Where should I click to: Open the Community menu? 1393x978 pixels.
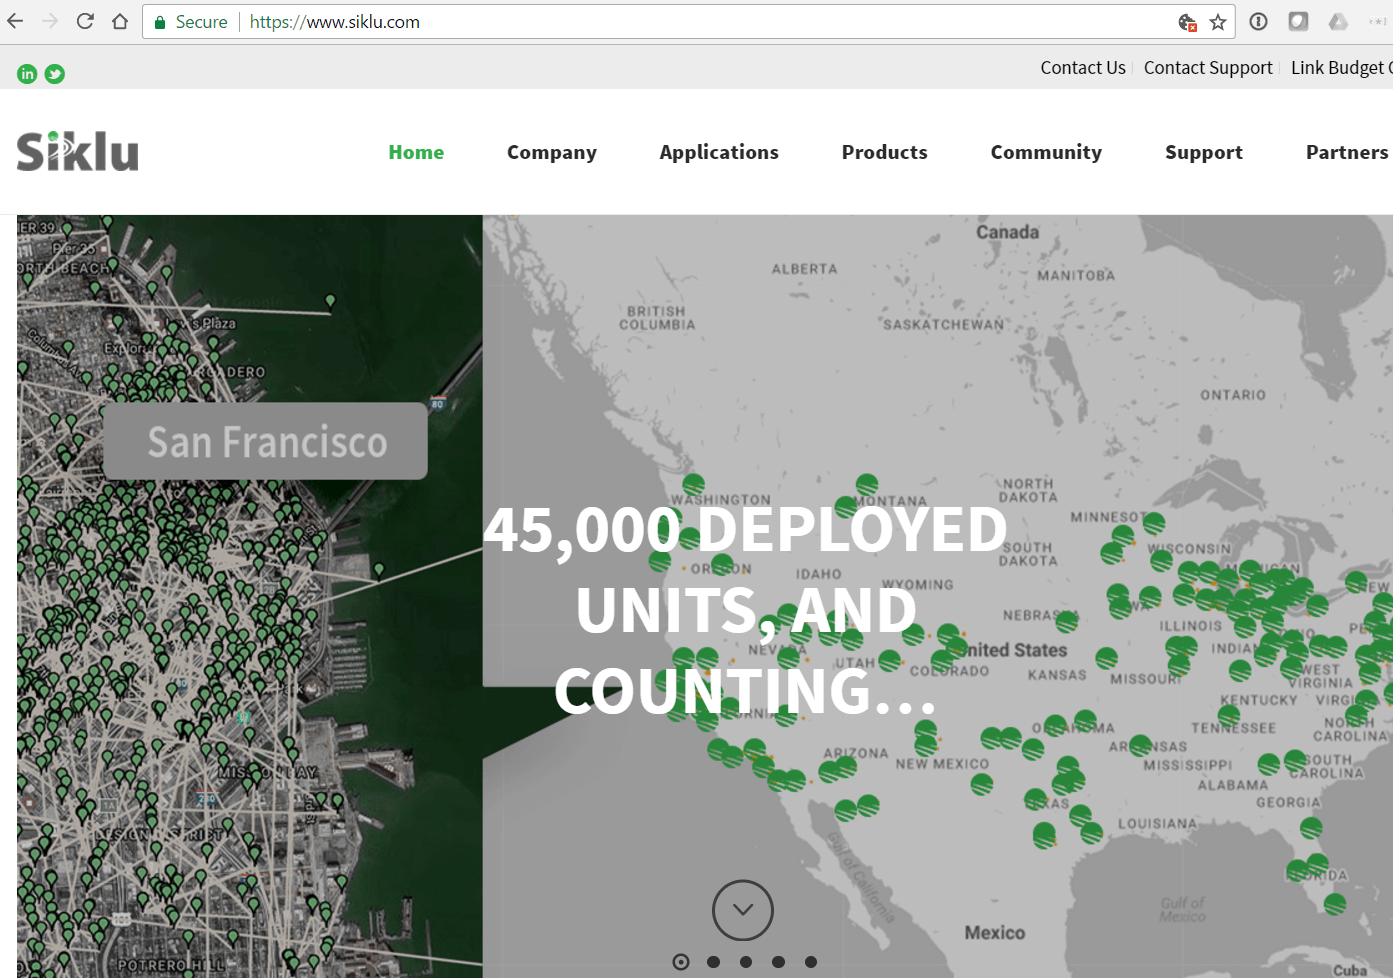pos(1046,152)
